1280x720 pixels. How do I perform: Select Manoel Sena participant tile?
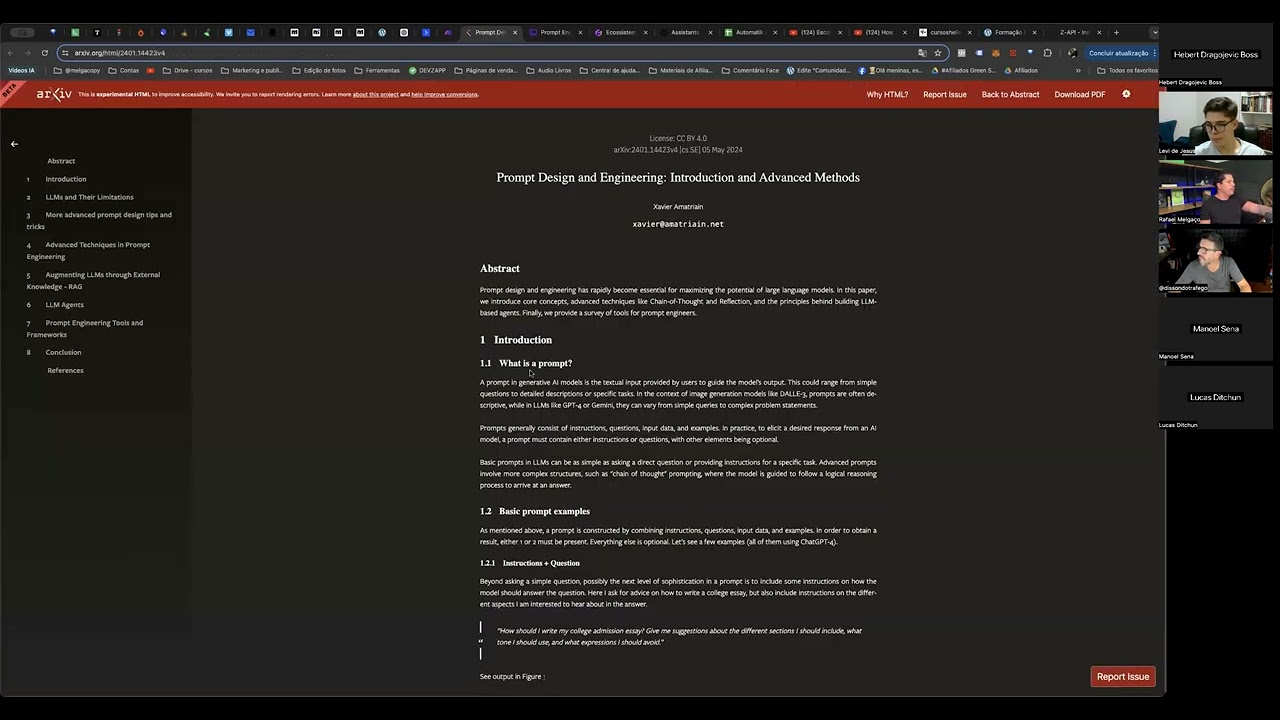[x=1215, y=329]
